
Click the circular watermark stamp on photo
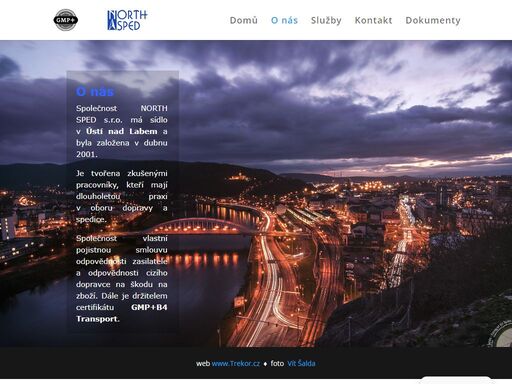501,332
